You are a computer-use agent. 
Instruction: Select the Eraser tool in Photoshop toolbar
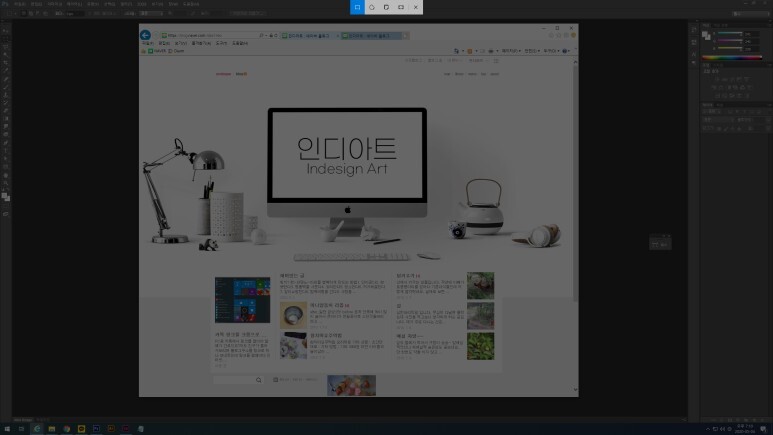(x=5, y=110)
